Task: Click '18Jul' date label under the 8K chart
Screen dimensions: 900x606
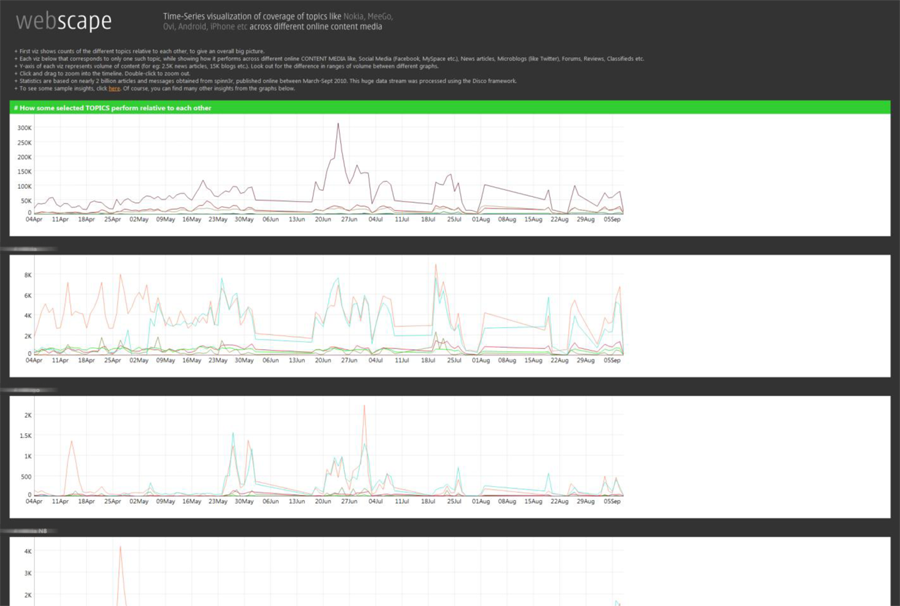Action: tap(428, 360)
